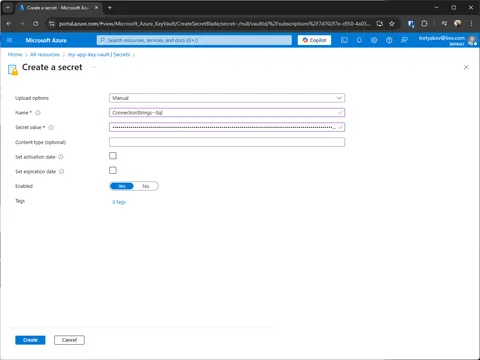Open portal settings gear
480x360 pixels.
coord(374,40)
